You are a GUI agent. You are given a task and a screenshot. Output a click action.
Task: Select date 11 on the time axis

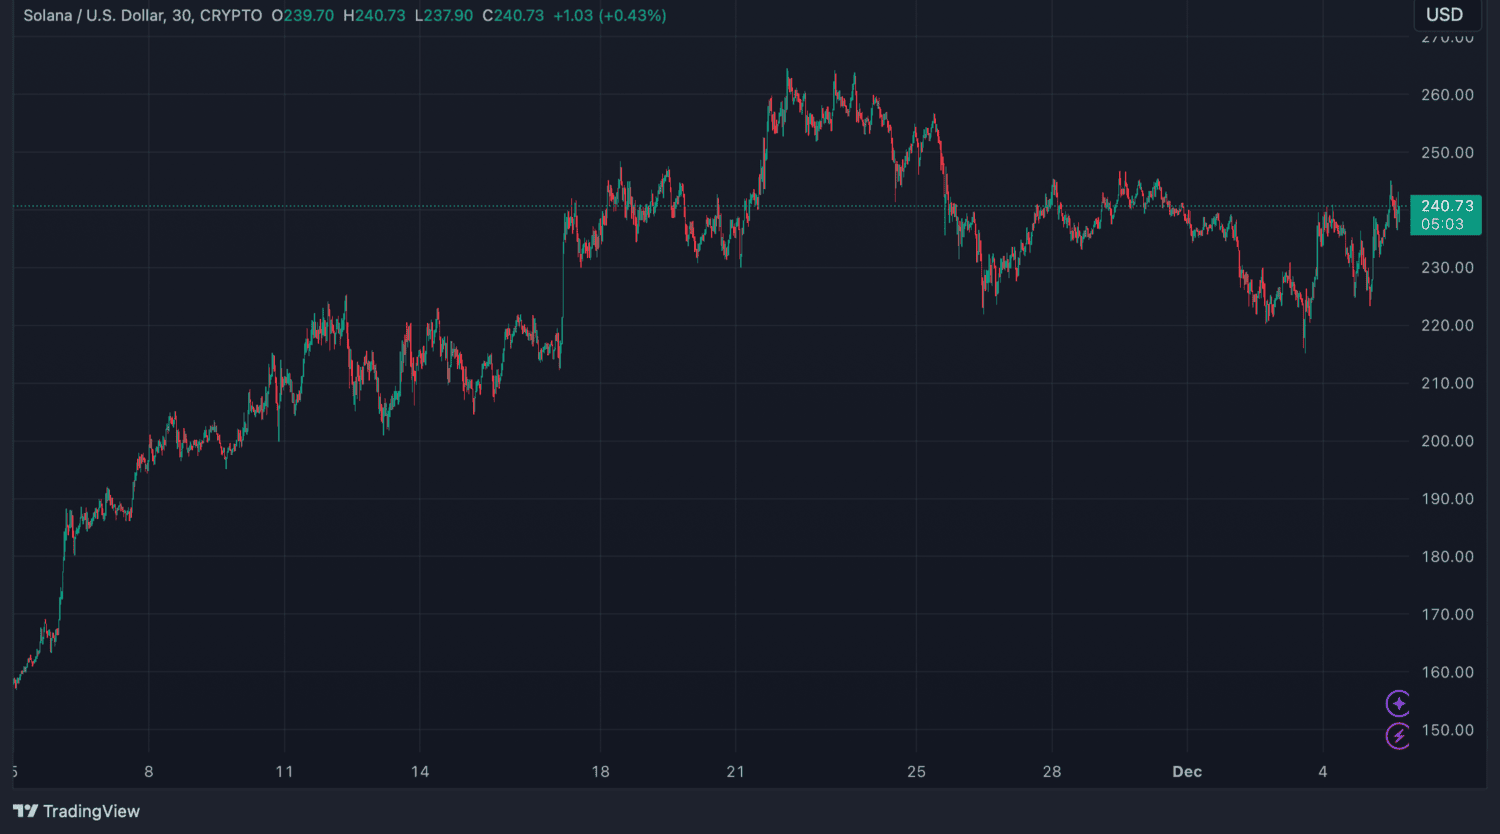285,772
